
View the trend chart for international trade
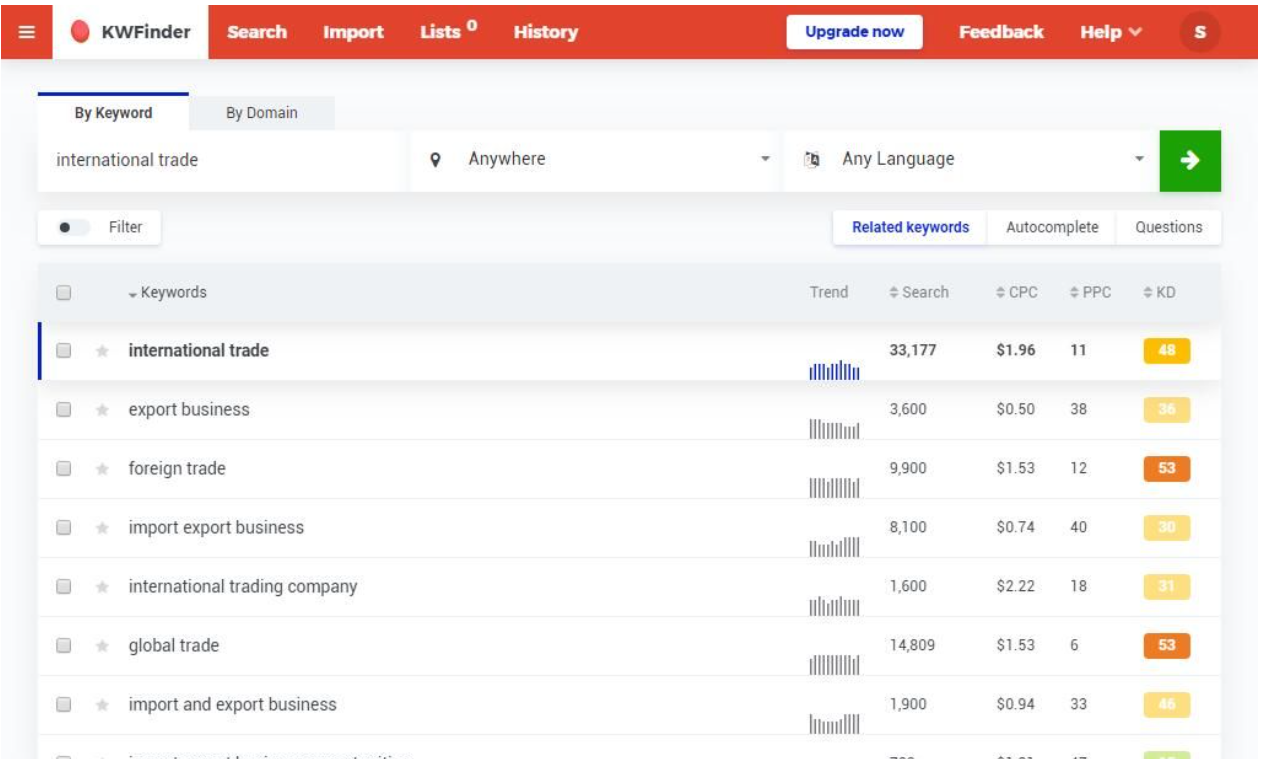[x=833, y=370]
